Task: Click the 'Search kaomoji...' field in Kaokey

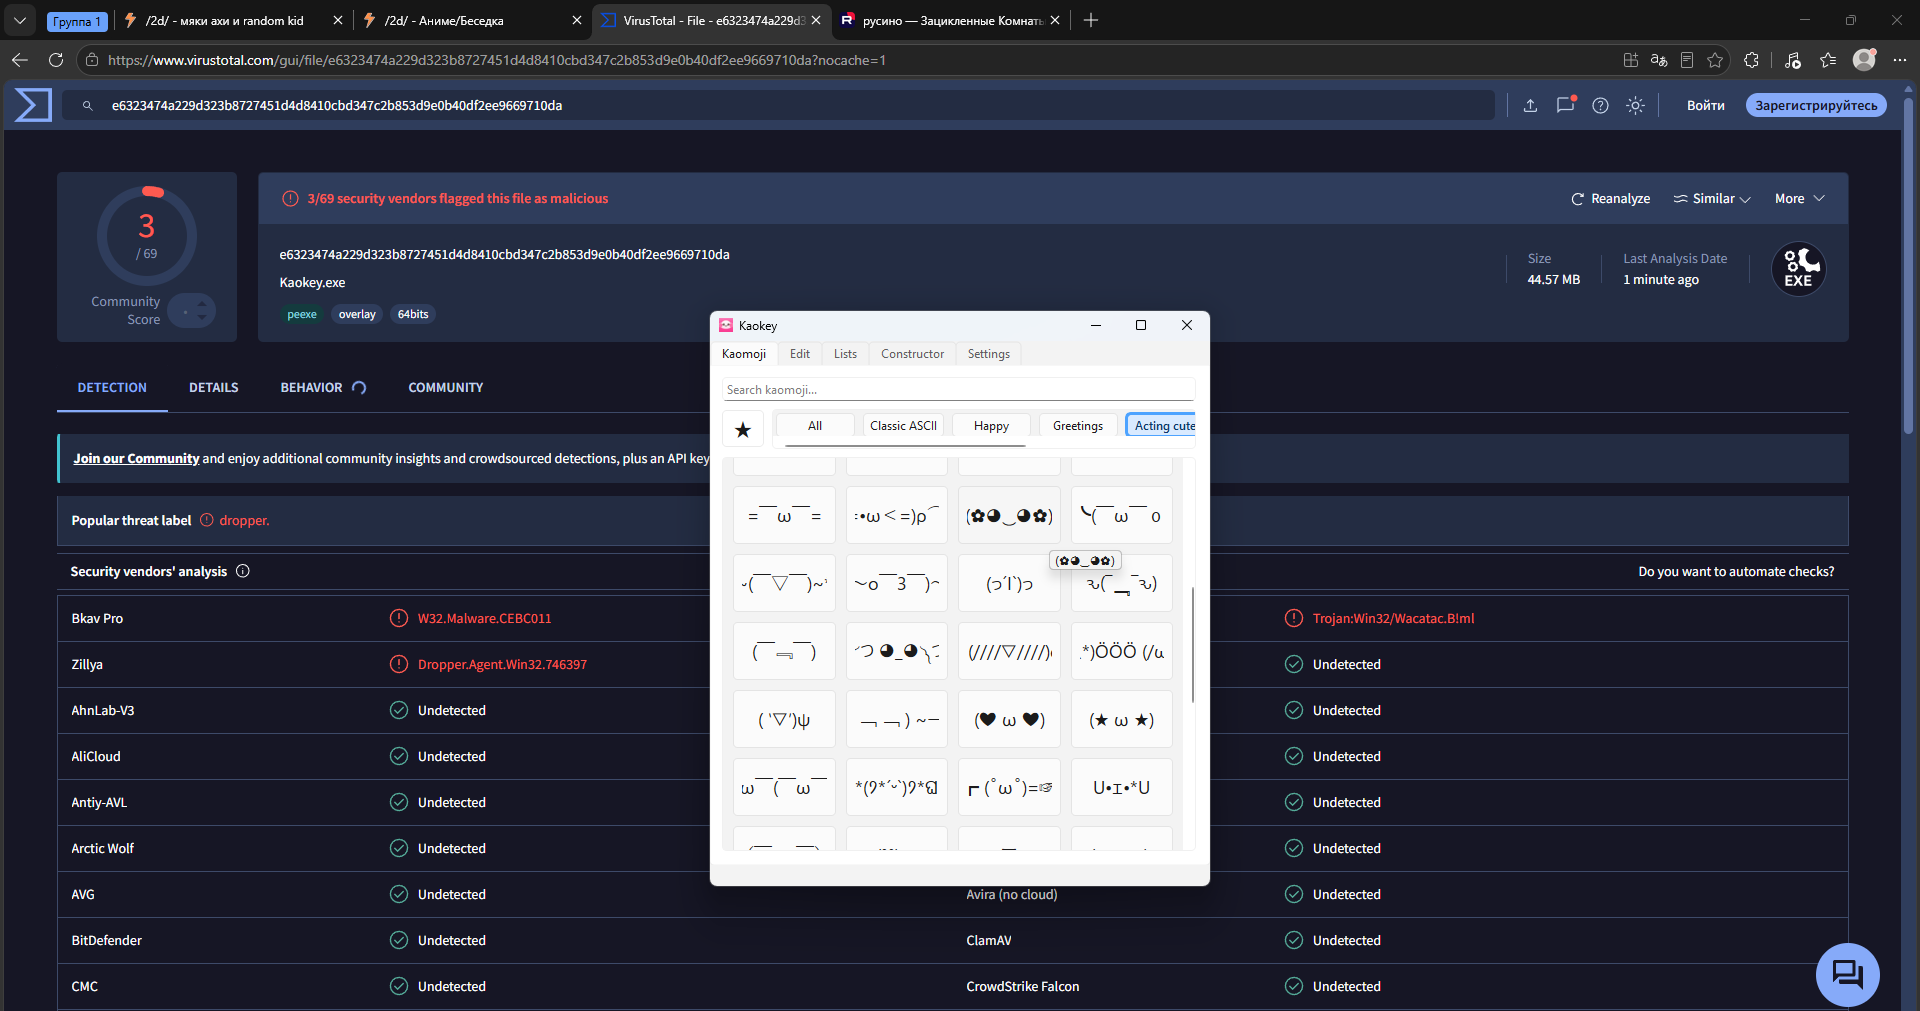Action: tap(958, 390)
